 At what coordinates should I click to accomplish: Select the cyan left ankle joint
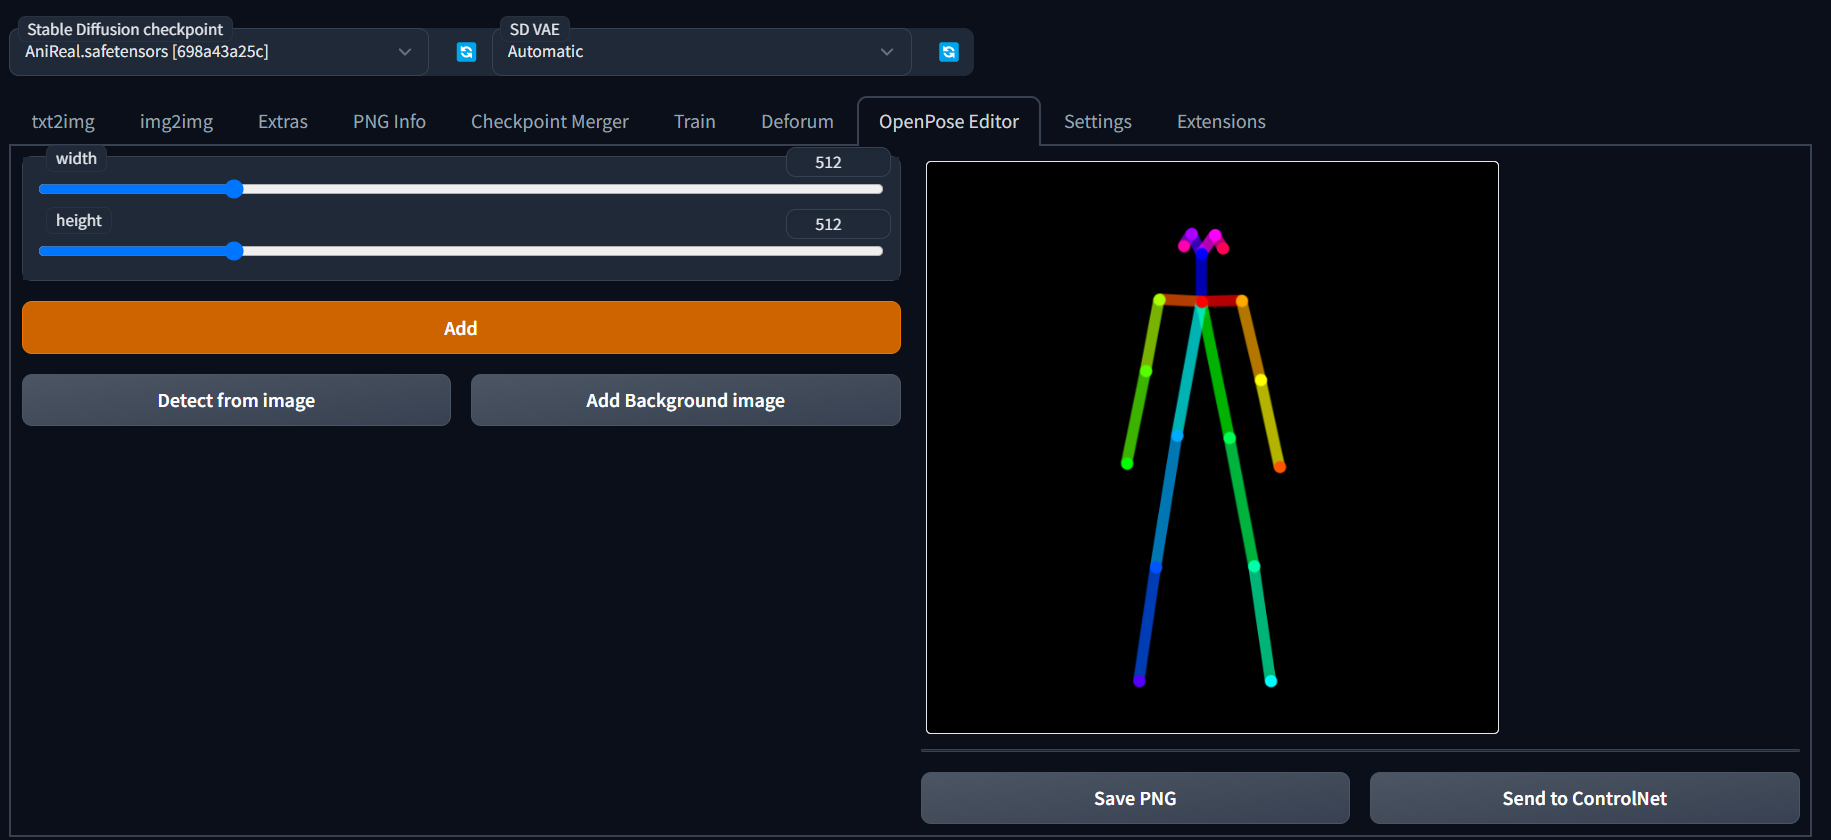(1271, 681)
